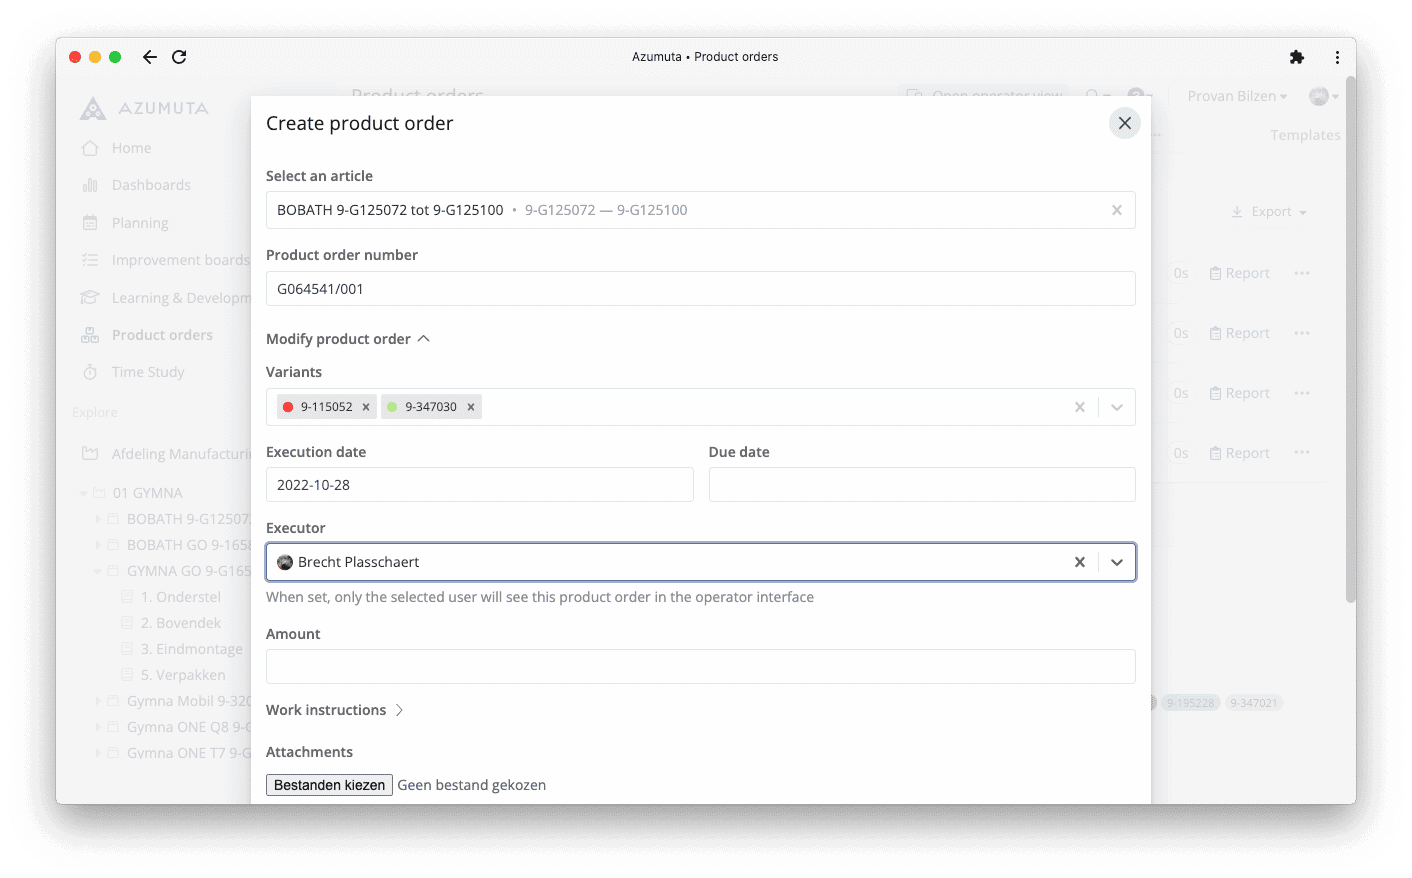This screenshot has height=878, width=1412.
Task: Open the Variants dropdown
Action: [1117, 407]
